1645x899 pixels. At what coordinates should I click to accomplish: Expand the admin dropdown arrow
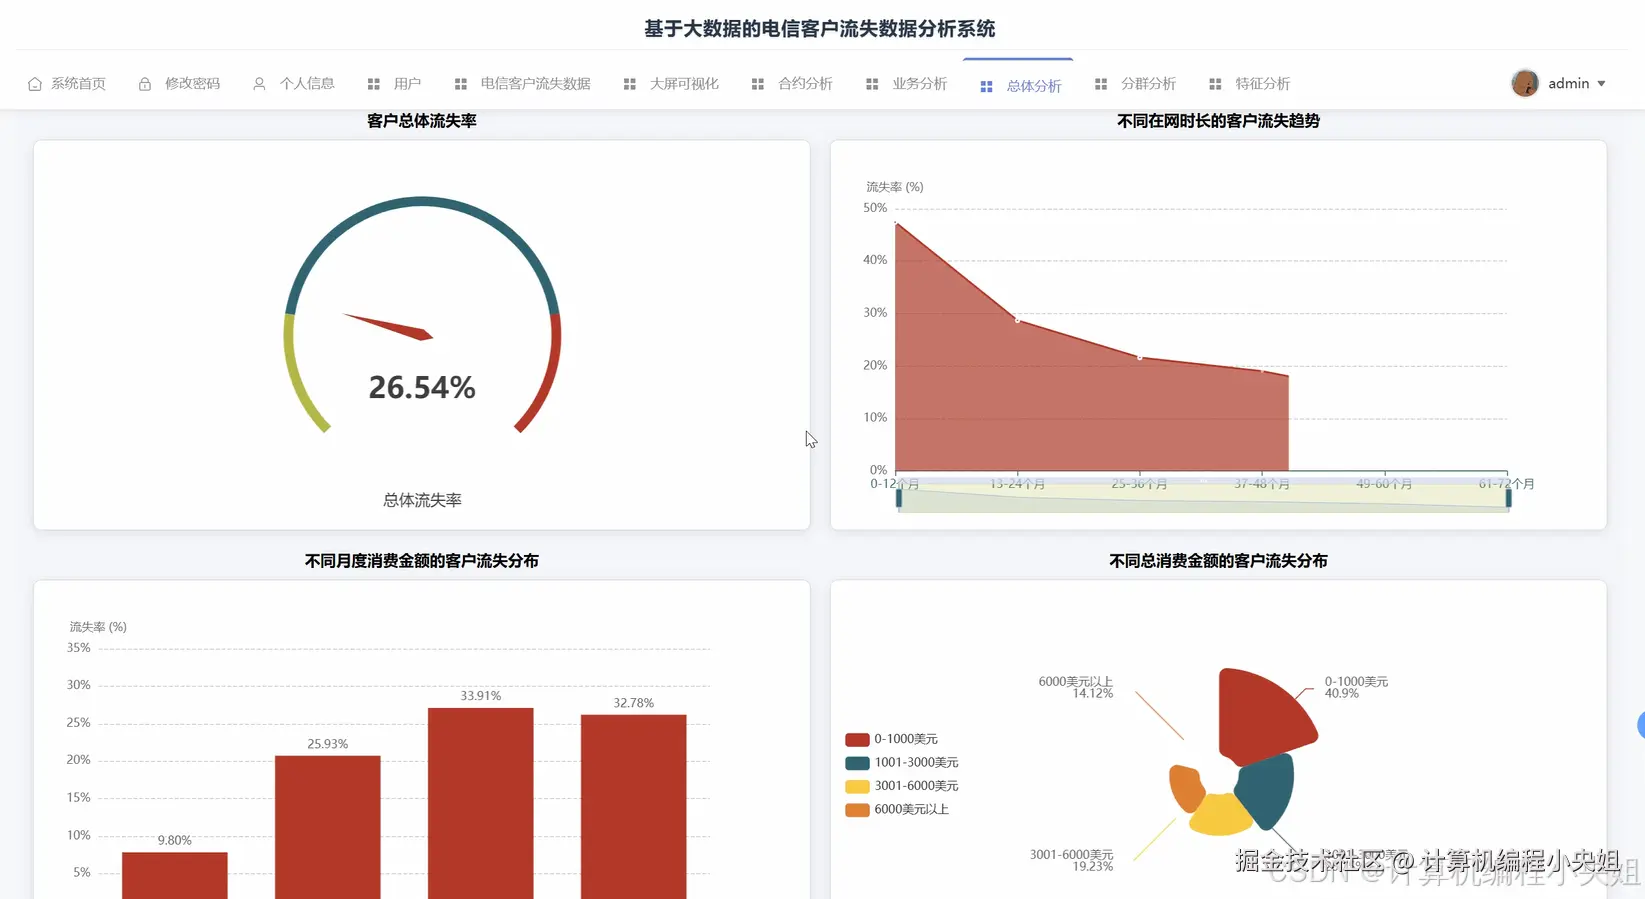[x=1601, y=84]
